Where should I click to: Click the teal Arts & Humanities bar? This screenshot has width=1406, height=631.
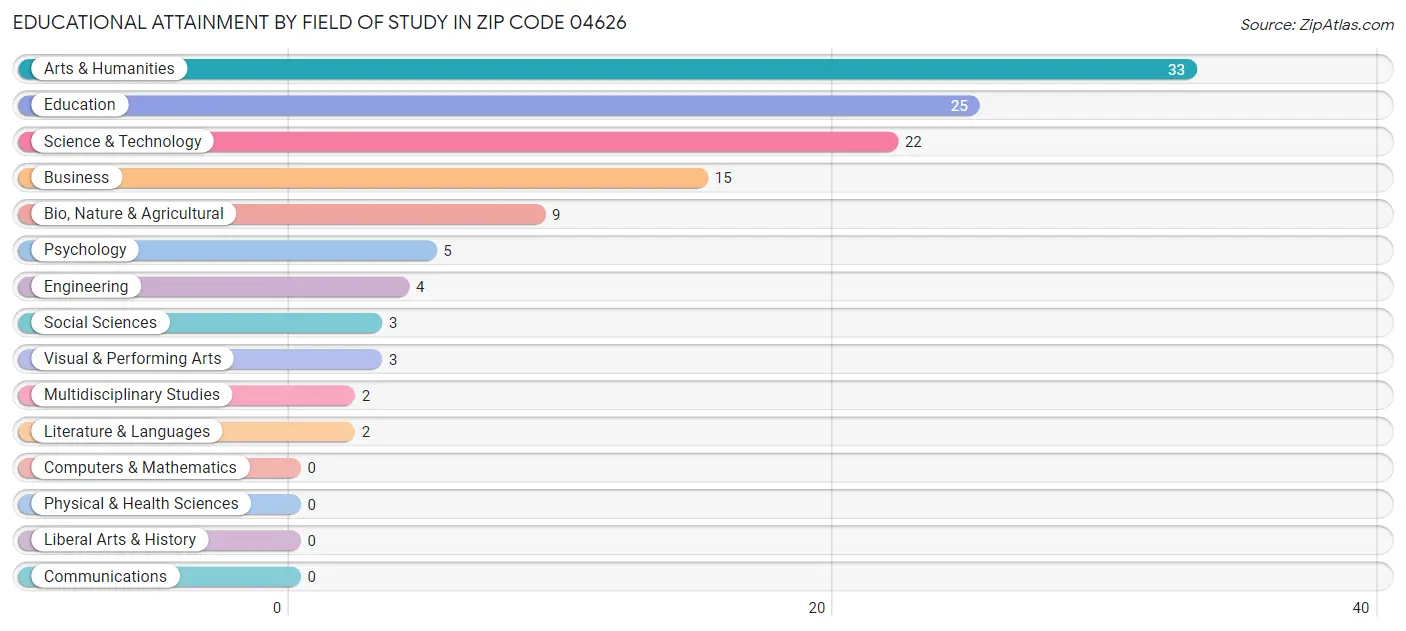[607, 69]
